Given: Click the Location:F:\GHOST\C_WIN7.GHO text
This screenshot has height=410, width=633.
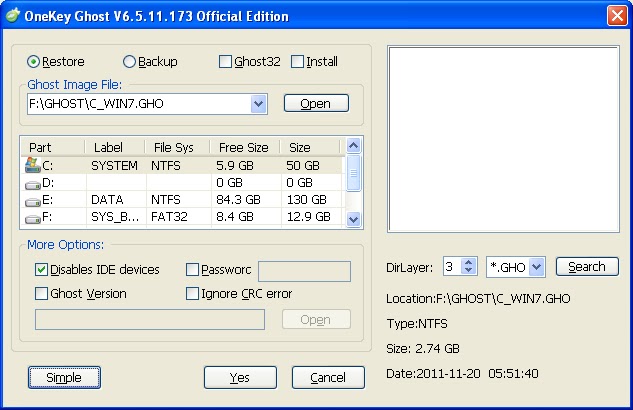Looking at the screenshot, I should (478, 299).
